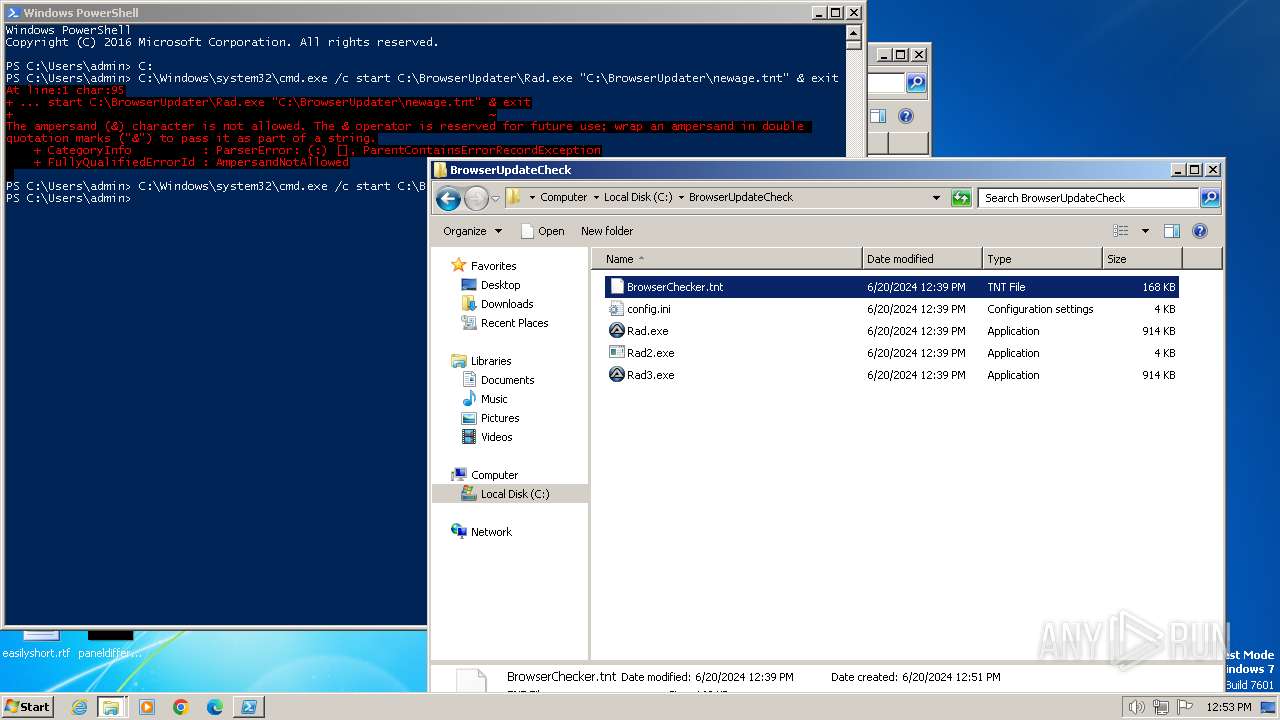Click the Open button in toolbar

coord(543,231)
